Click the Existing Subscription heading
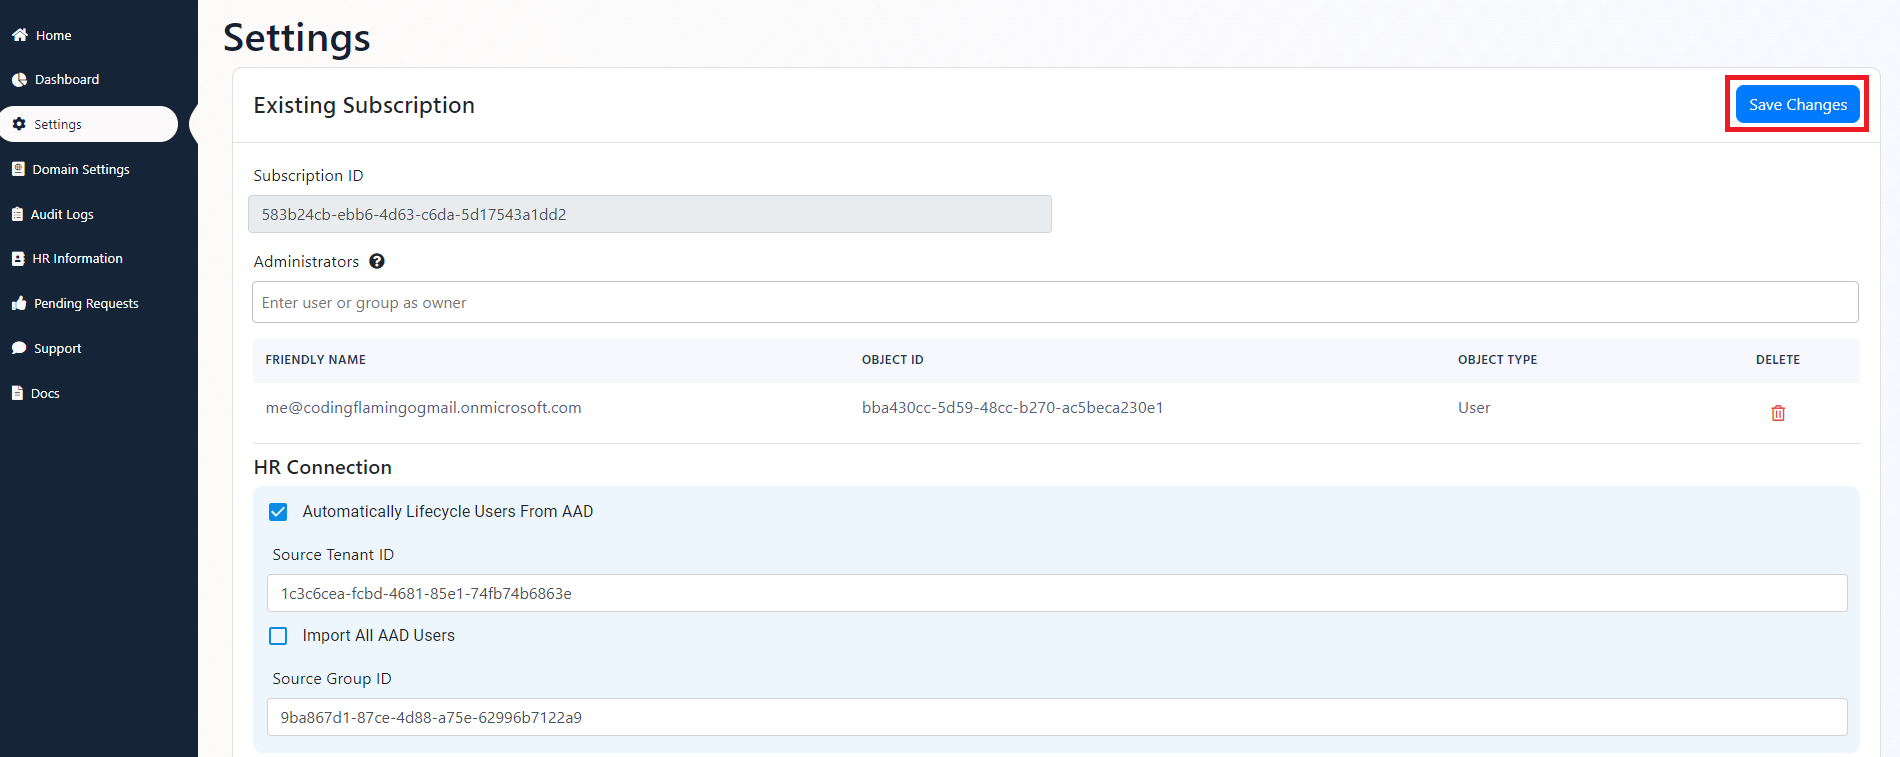This screenshot has width=1900, height=757. tap(364, 105)
